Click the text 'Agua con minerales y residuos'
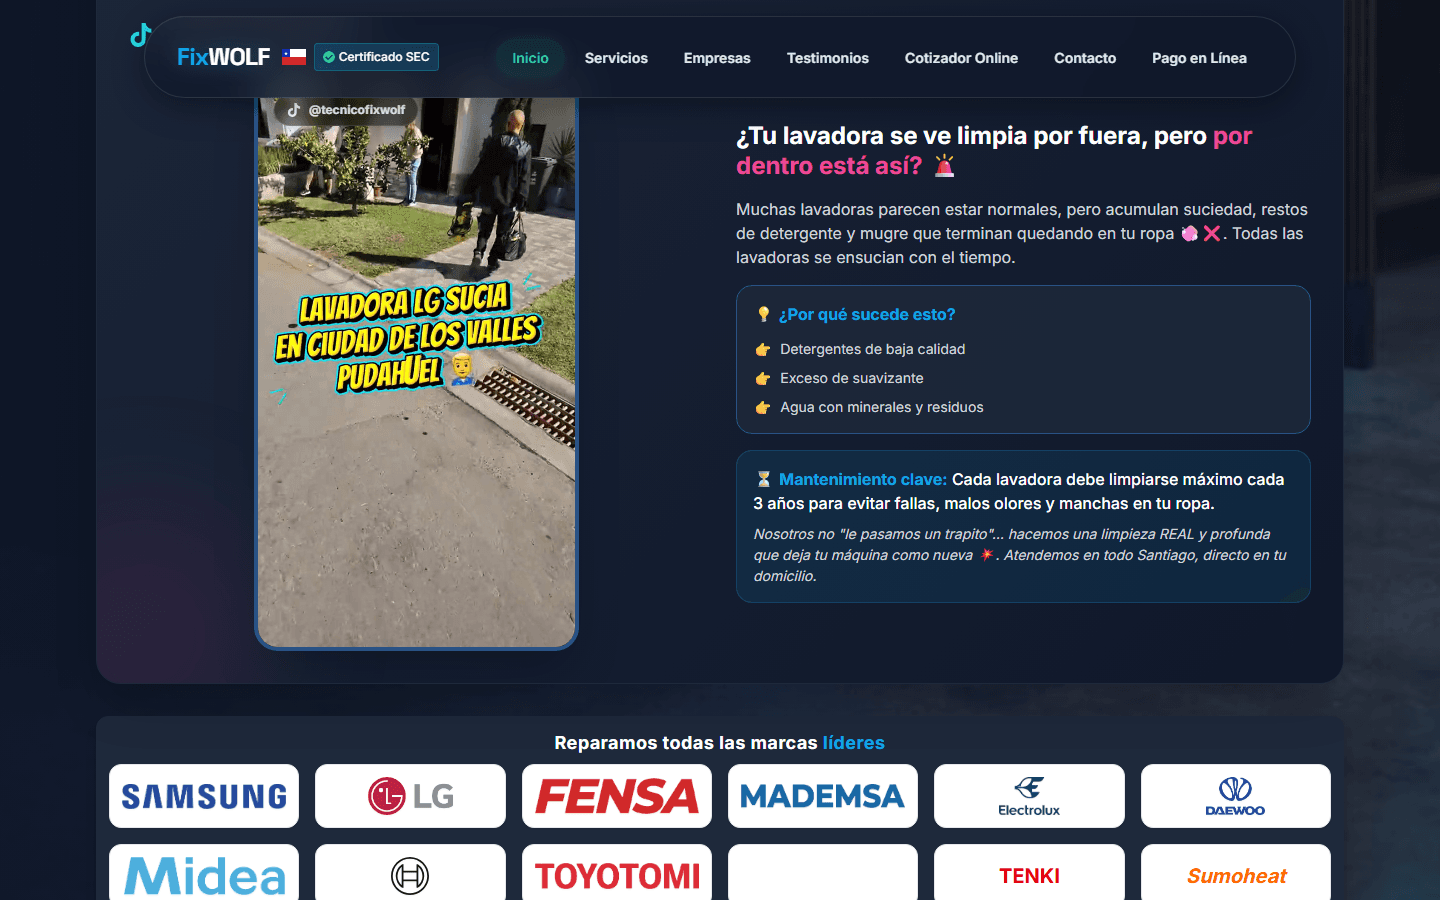Image resolution: width=1440 pixels, height=900 pixels. (x=882, y=407)
